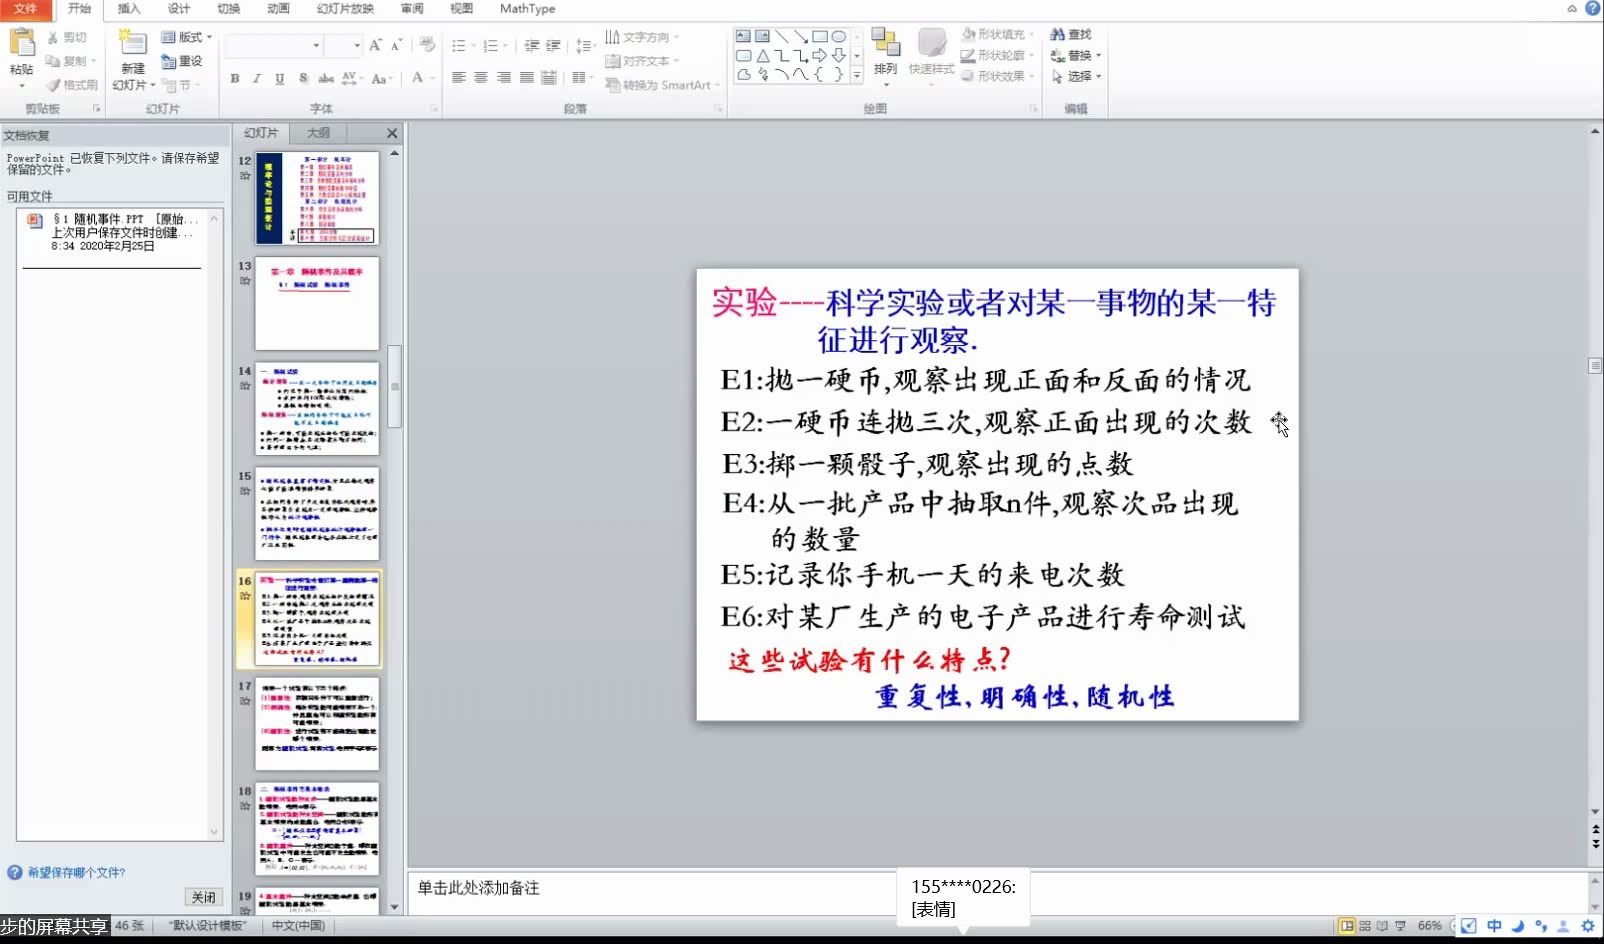Click the Reset (重设) slide icon
1604x944 pixels.
pos(168,61)
